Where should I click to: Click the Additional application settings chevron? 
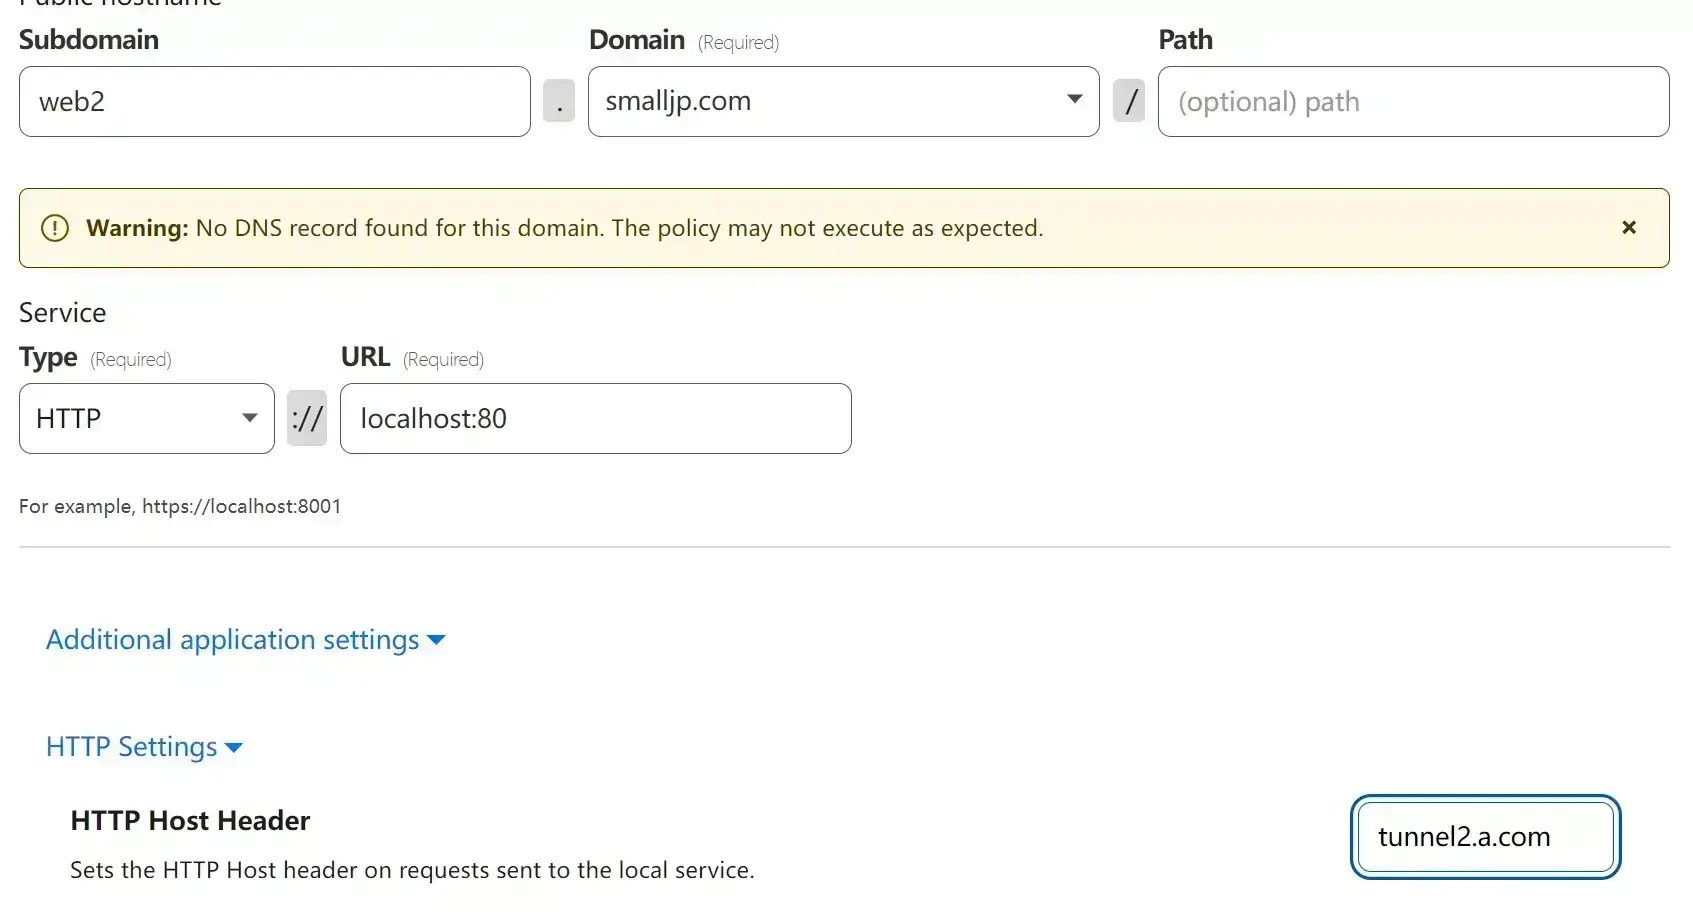coord(436,641)
